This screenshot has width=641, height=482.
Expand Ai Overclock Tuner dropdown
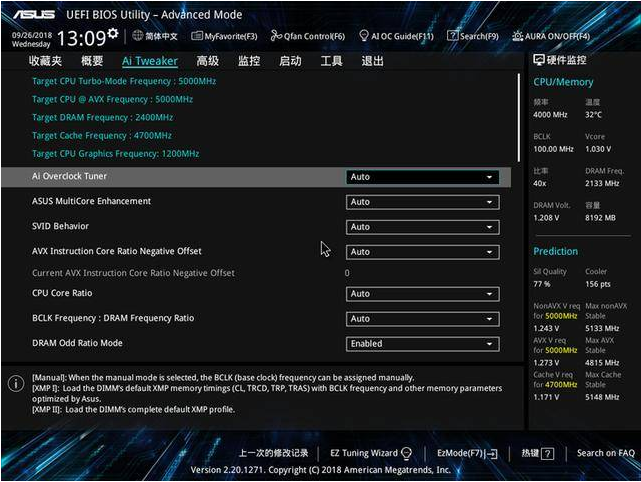(x=422, y=177)
